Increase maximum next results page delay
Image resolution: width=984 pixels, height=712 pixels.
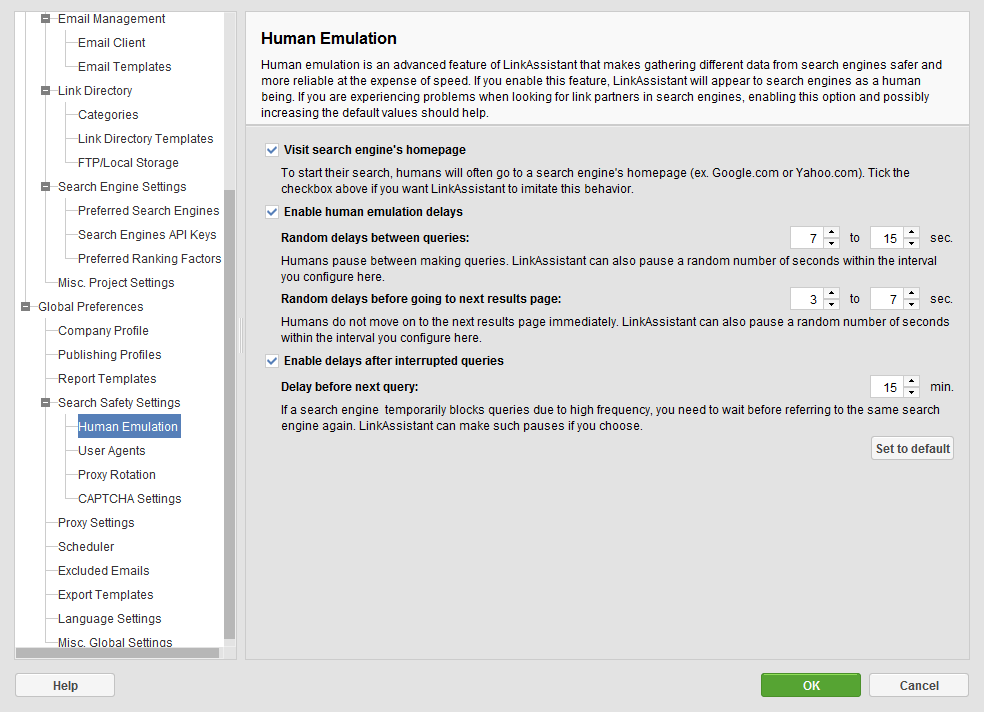(x=912, y=294)
